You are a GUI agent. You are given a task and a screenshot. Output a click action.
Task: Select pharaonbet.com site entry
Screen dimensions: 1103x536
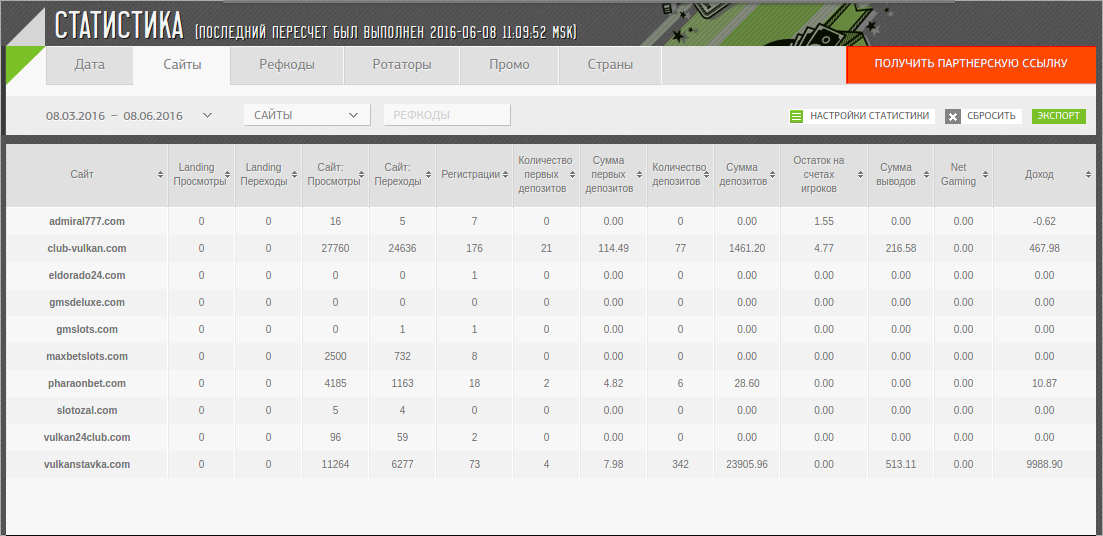coord(87,383)
